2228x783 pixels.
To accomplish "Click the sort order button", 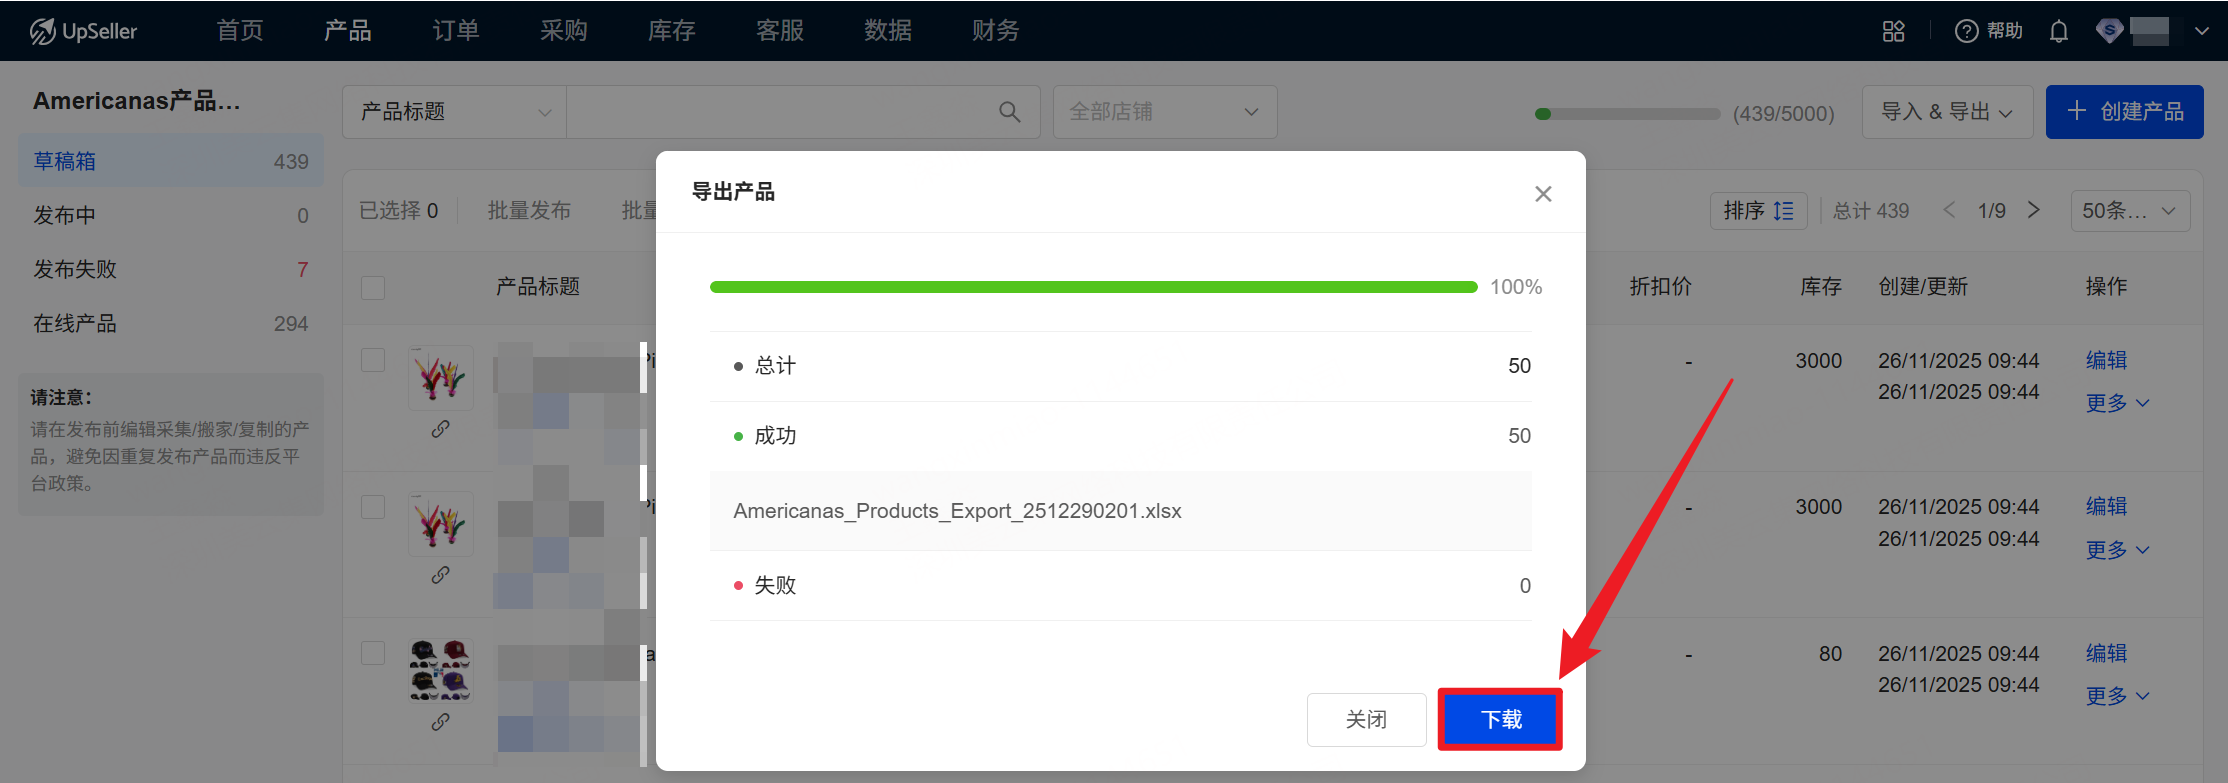I will (1758, 211).
